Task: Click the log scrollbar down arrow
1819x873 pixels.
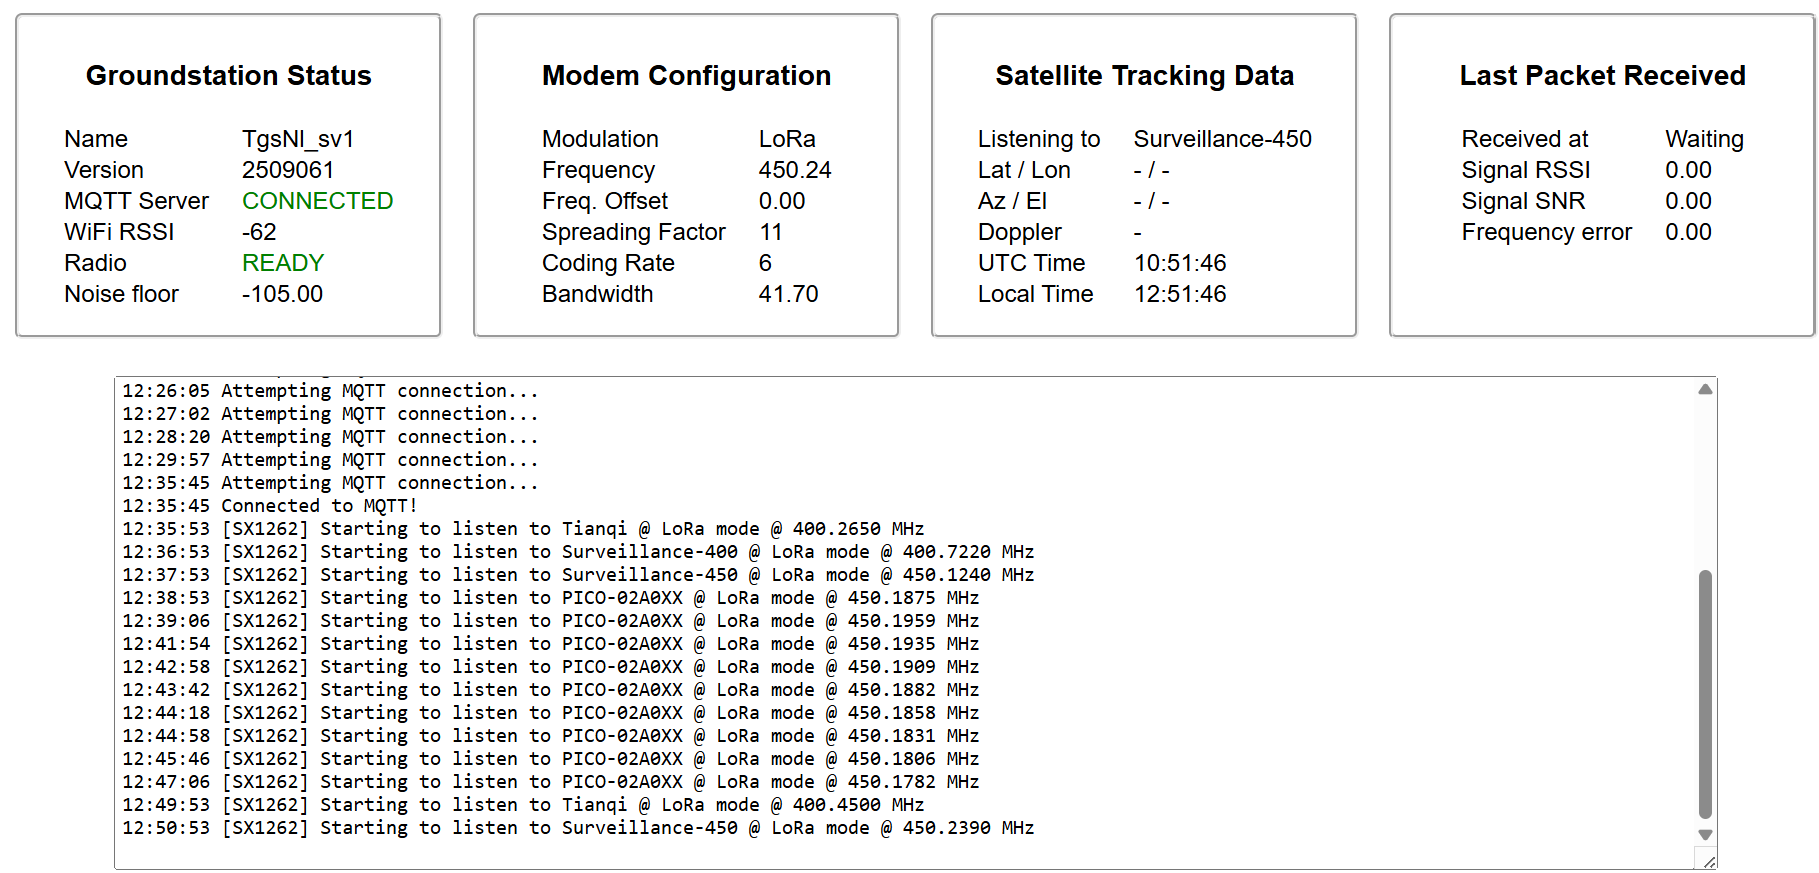Action: pos(1705,835)
